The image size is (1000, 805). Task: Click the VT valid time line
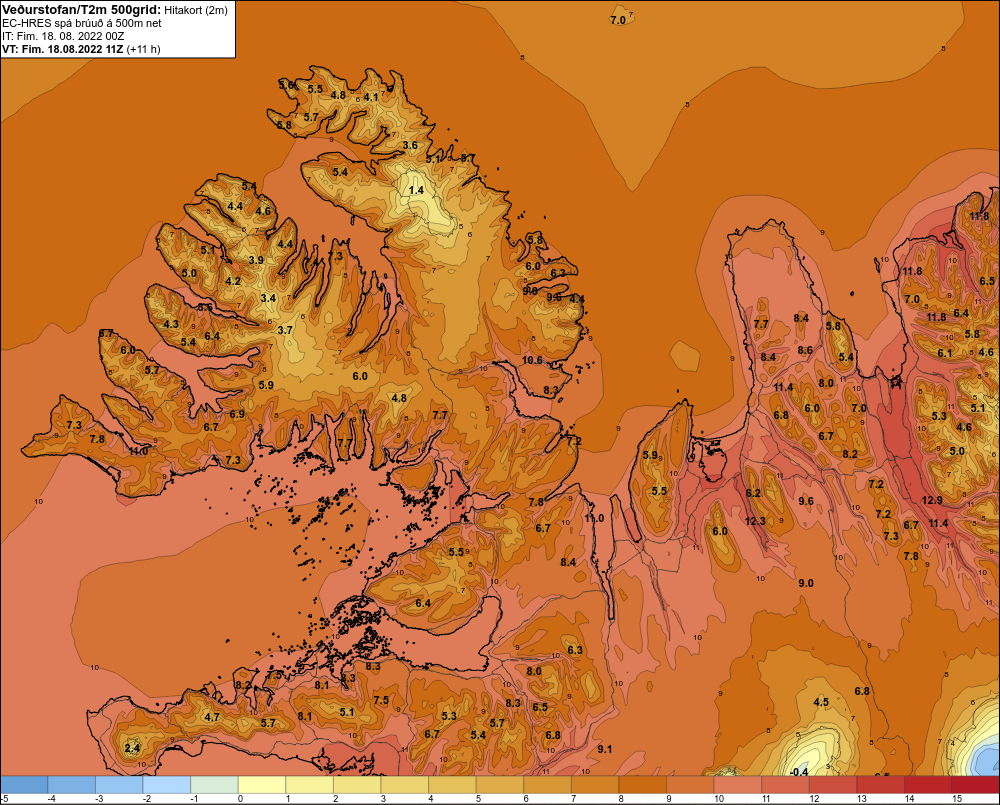81,49
